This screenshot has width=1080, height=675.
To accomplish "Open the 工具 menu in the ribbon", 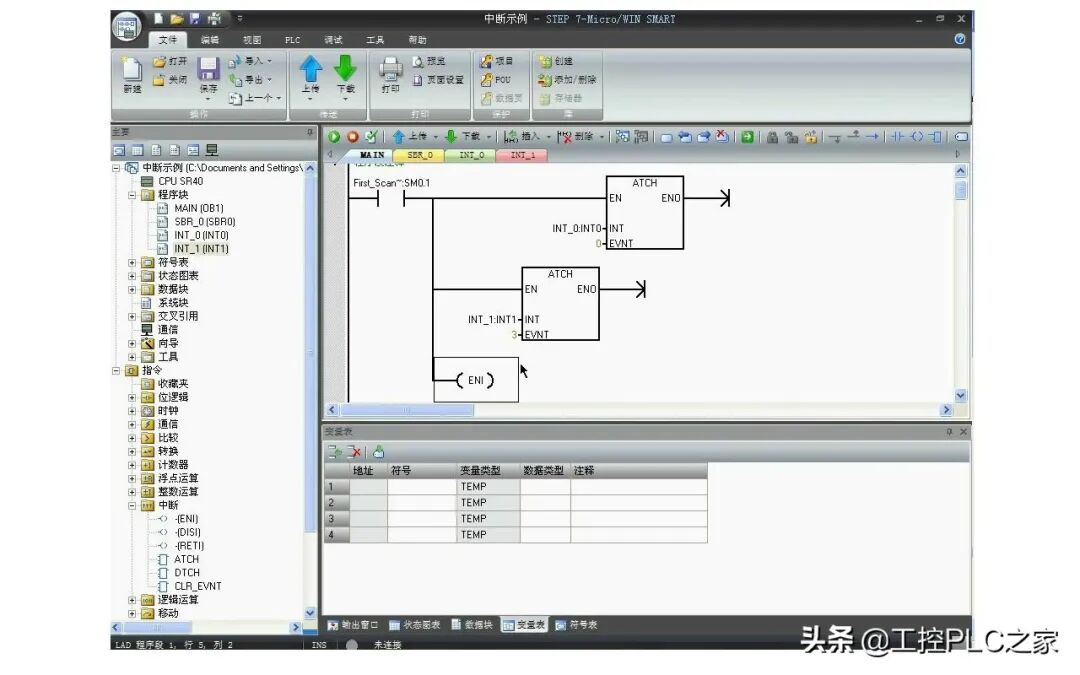I will 375,39.
